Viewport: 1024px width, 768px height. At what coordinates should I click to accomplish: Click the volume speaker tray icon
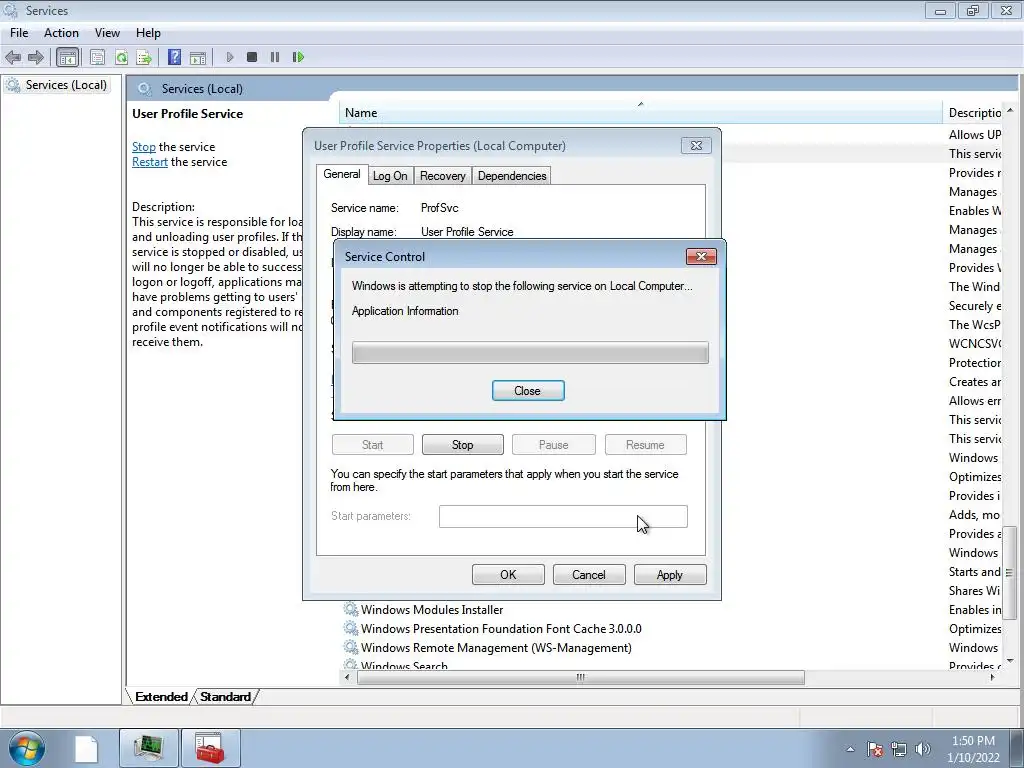pyautogui.click(x=923, y=749)
